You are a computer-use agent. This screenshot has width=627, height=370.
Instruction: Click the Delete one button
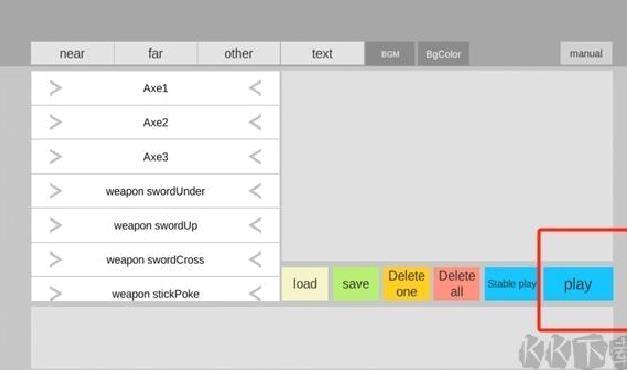point(406,284)
